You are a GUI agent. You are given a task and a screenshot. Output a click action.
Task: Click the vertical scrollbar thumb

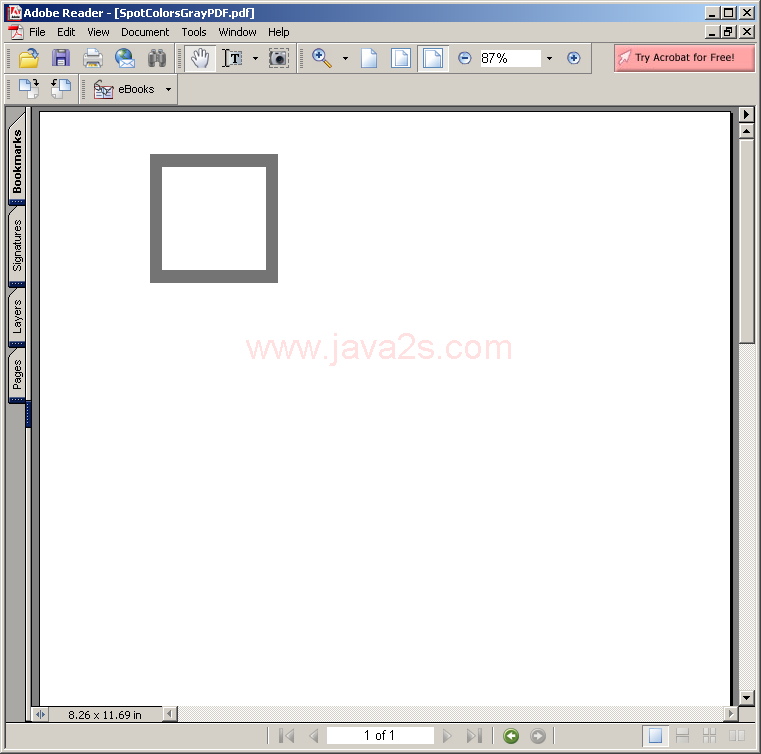click(746, 241)
